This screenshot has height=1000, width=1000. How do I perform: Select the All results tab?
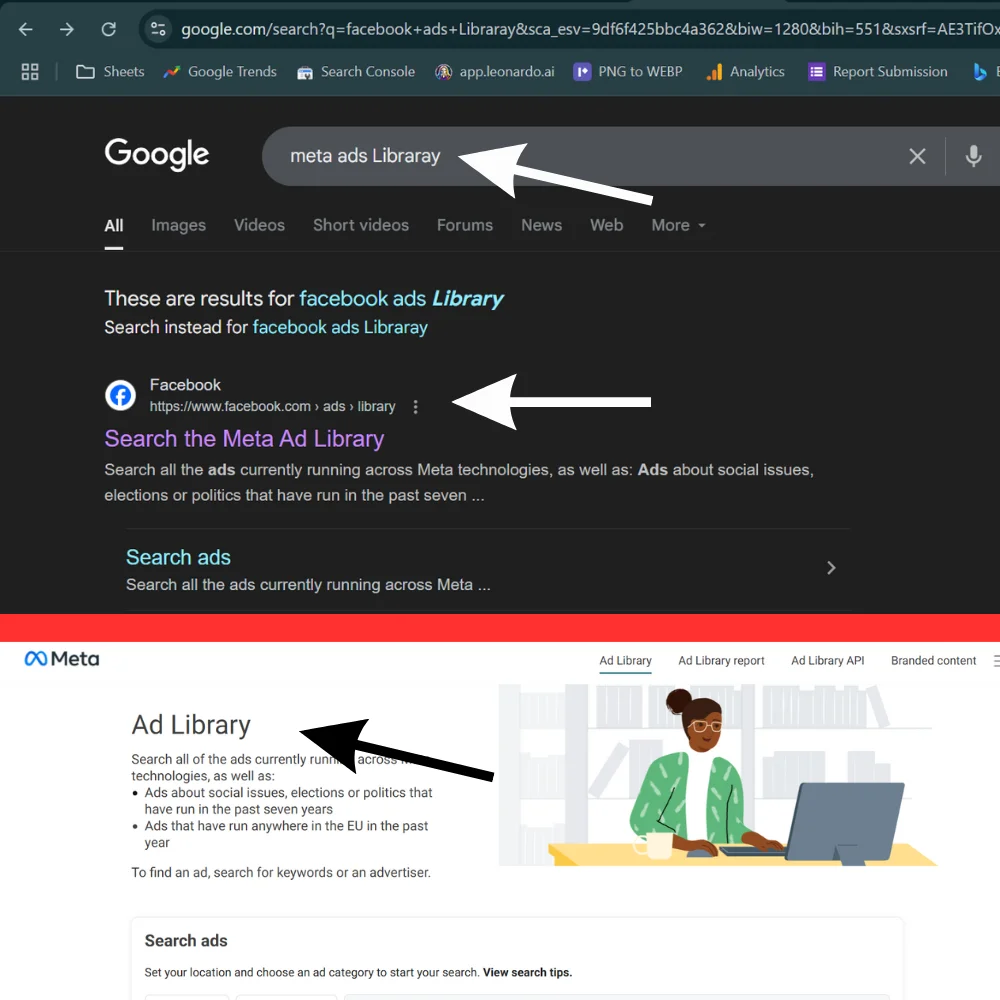tap(114, 226)
